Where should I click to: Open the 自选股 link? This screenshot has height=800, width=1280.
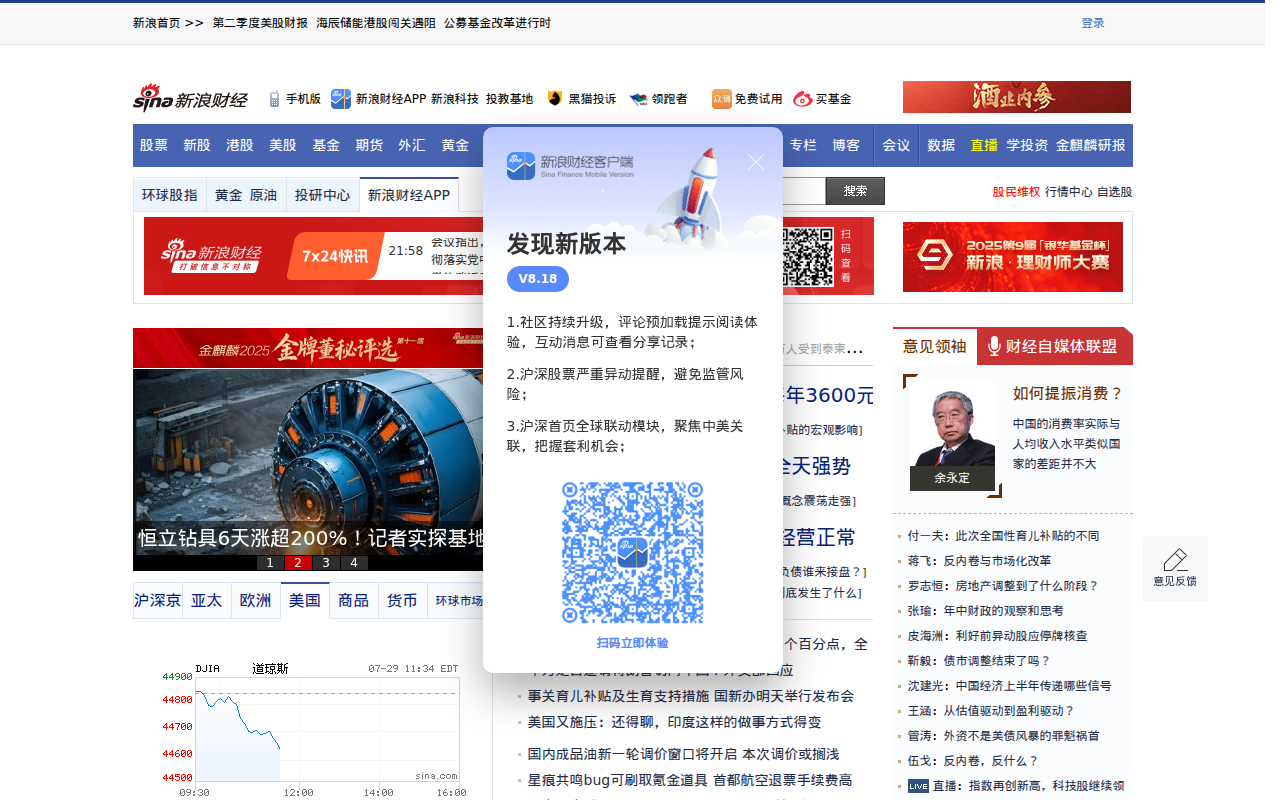coord(1115,192)
